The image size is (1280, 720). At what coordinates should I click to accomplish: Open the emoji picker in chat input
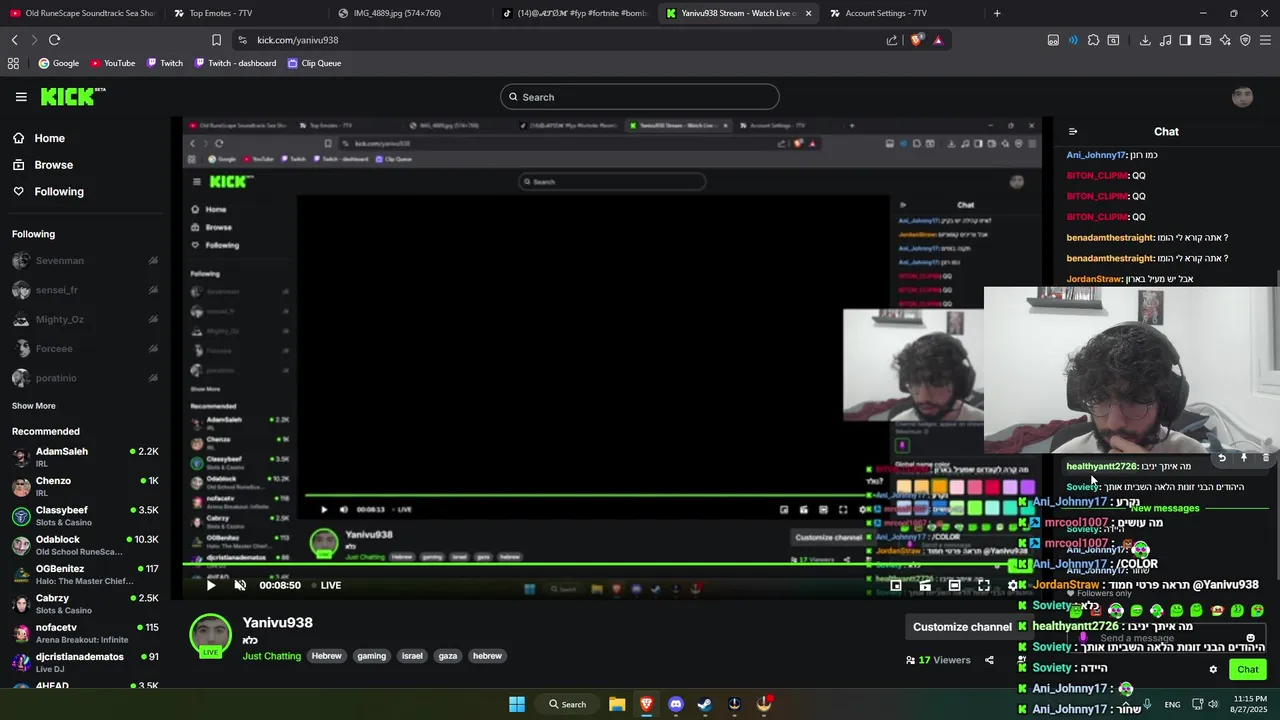[x=1250, y=638]
